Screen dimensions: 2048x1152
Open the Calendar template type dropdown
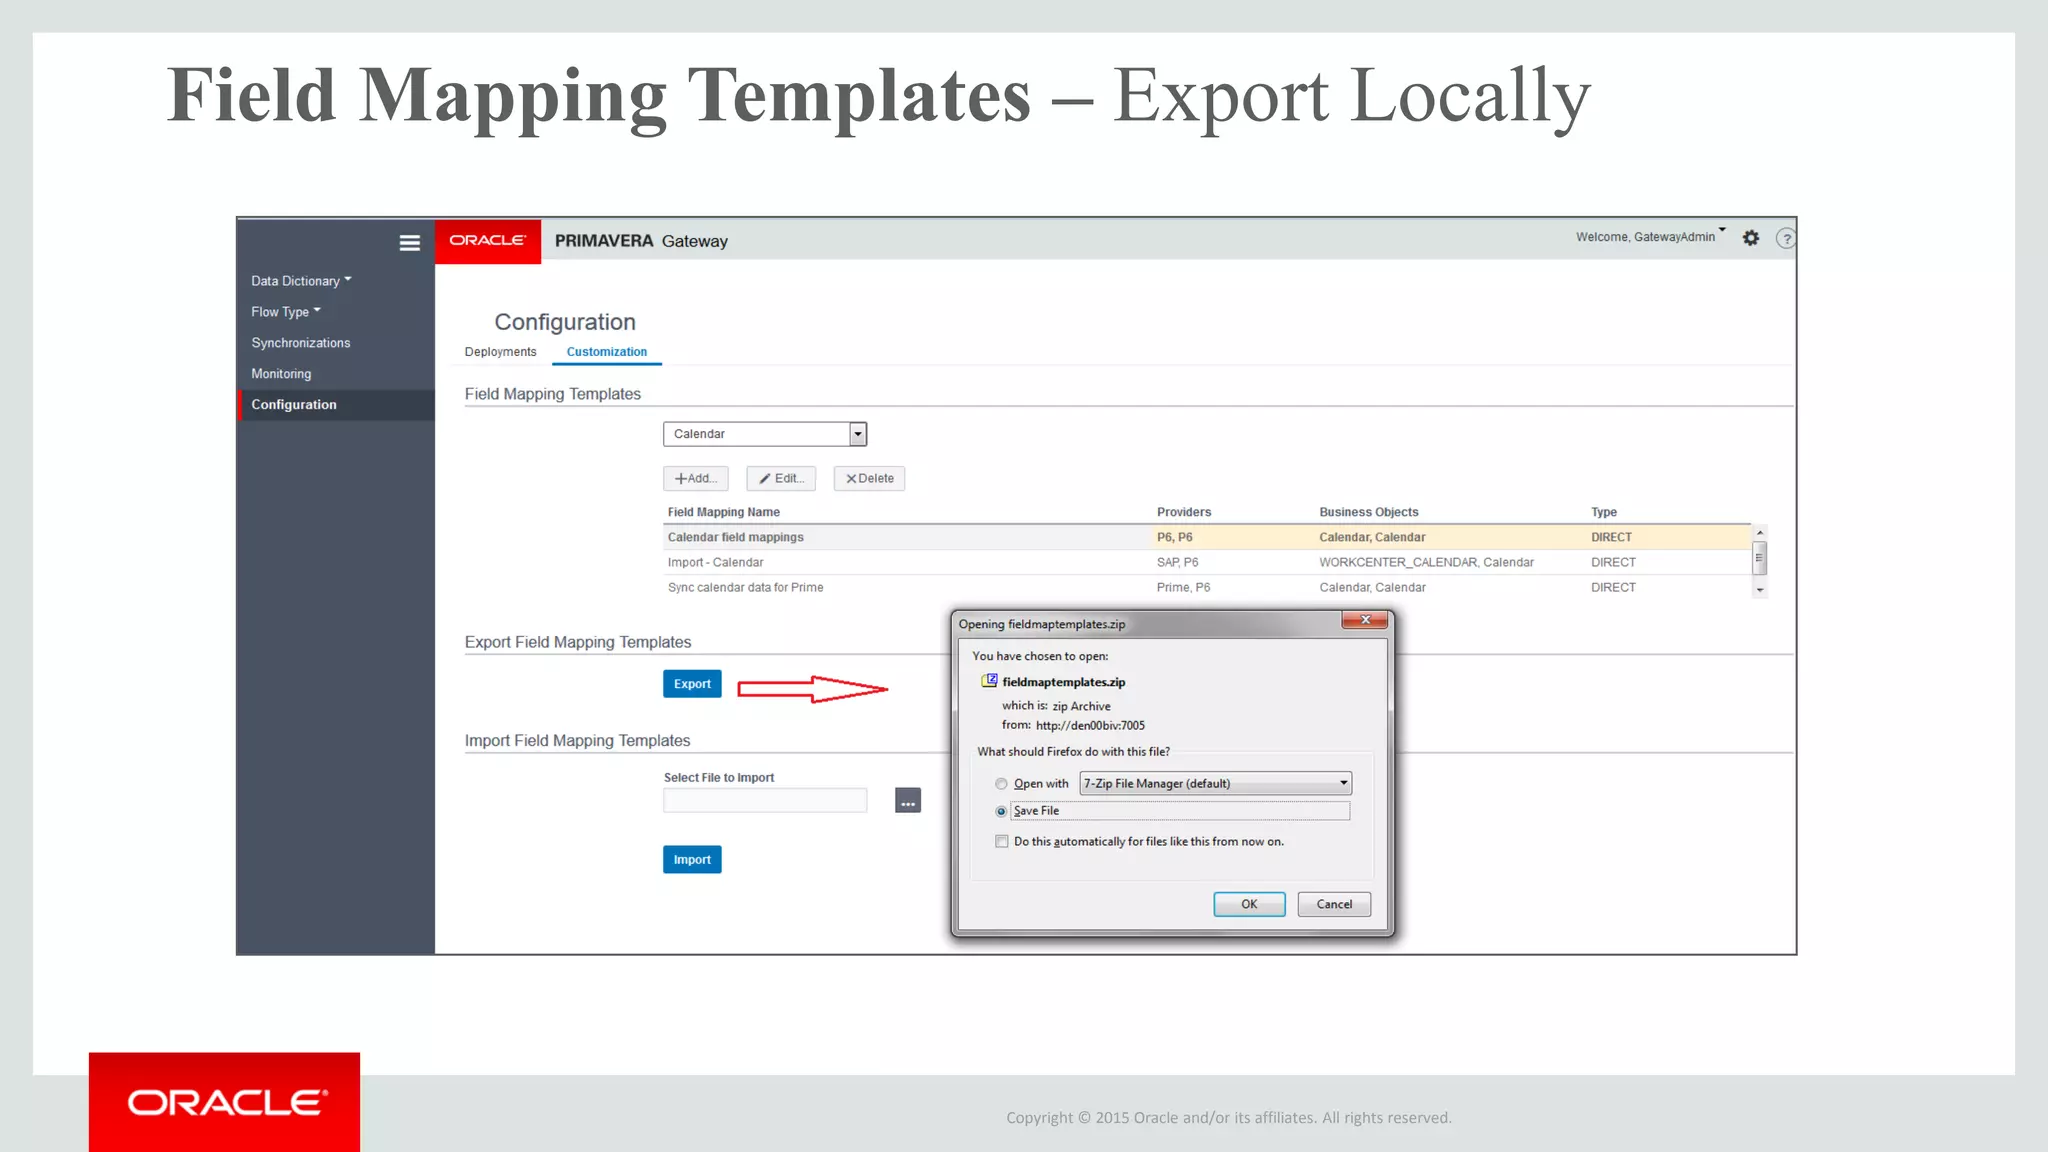[765, 434]
